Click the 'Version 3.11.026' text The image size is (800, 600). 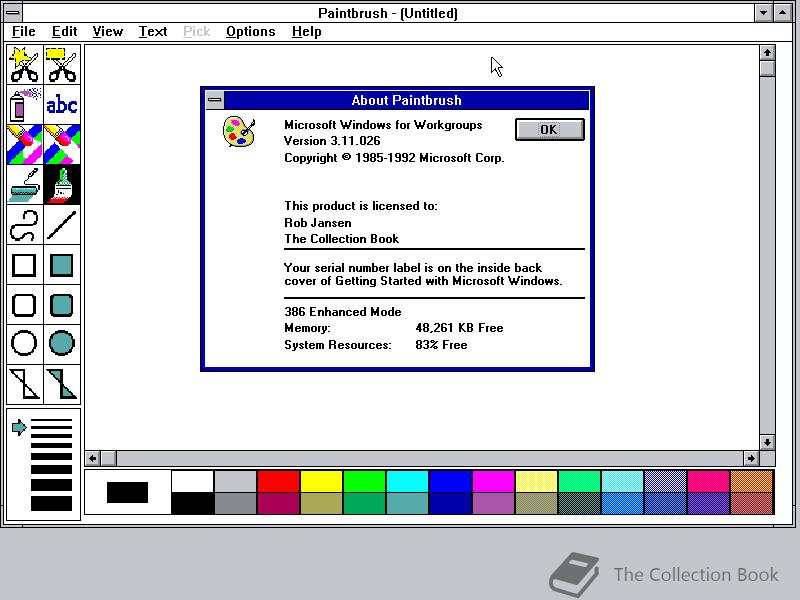point(332,141)
